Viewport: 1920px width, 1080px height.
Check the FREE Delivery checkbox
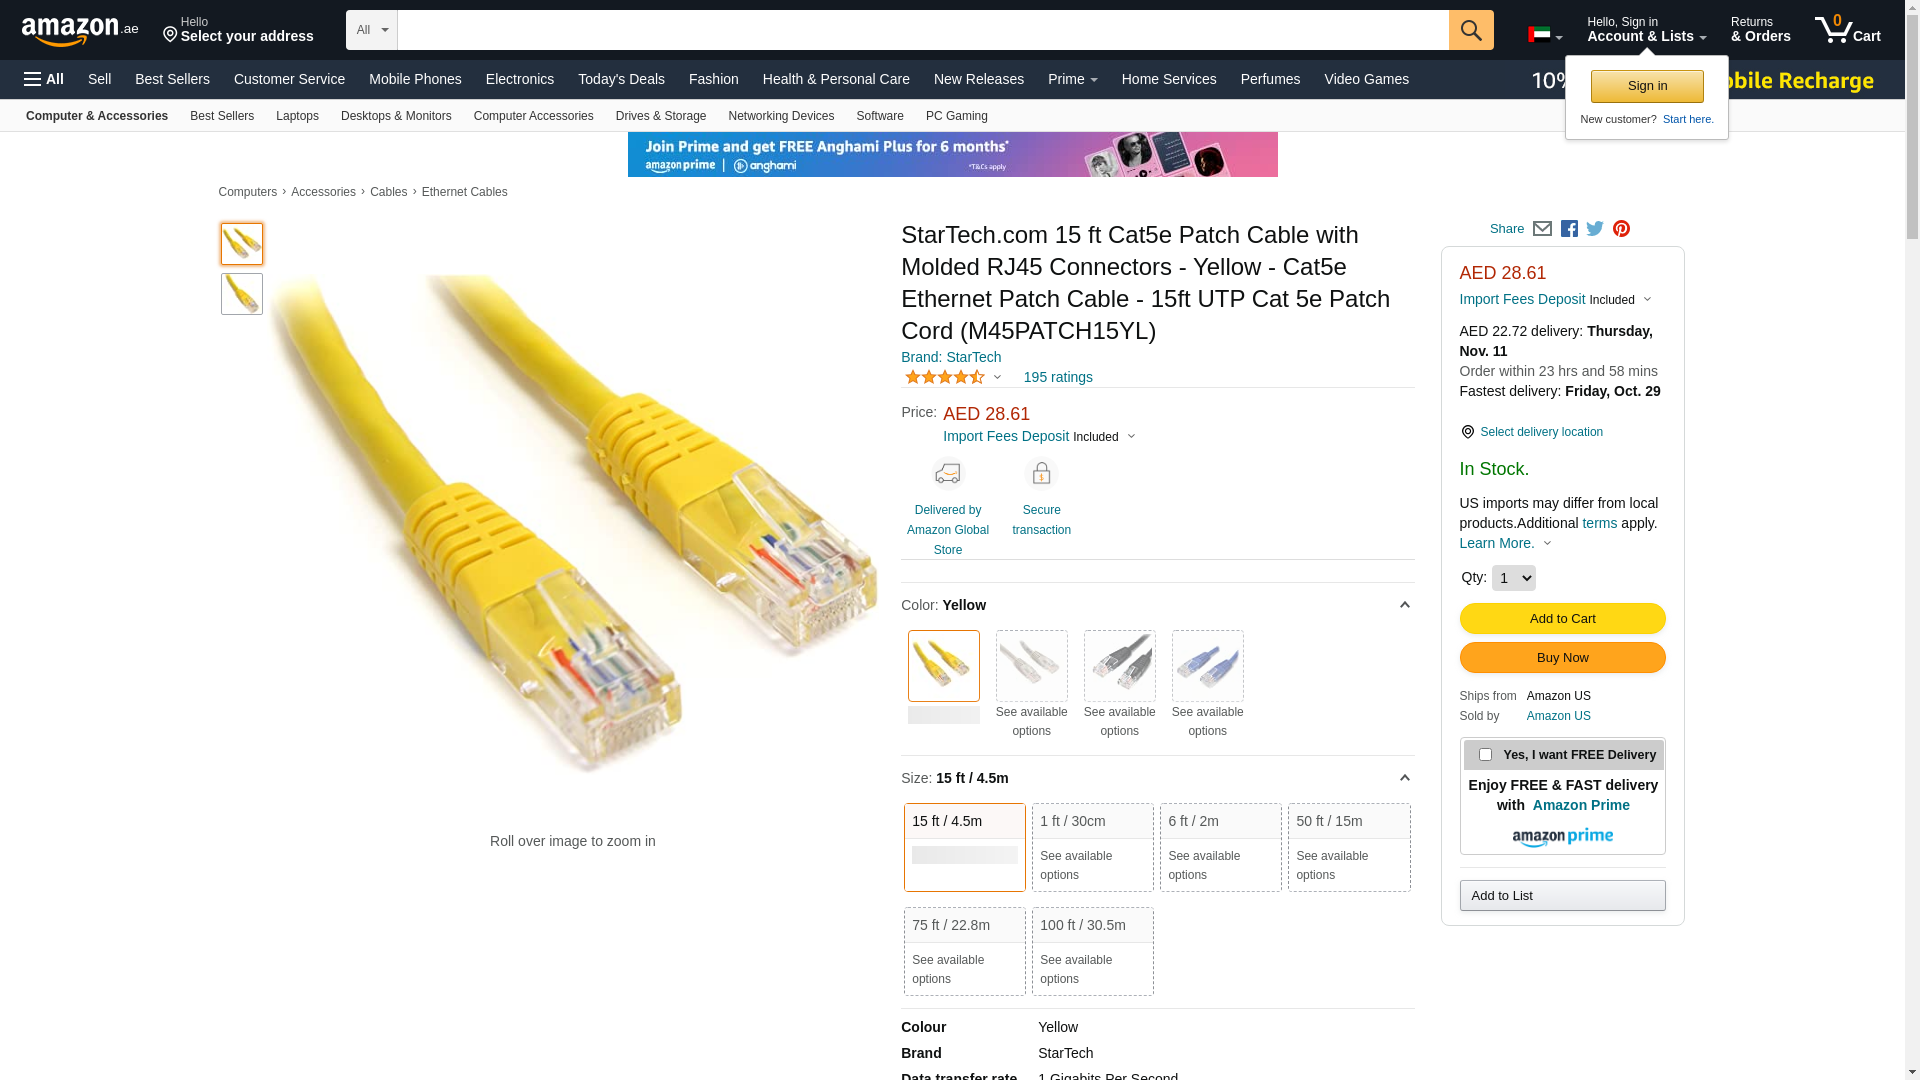click(1485, 755)
